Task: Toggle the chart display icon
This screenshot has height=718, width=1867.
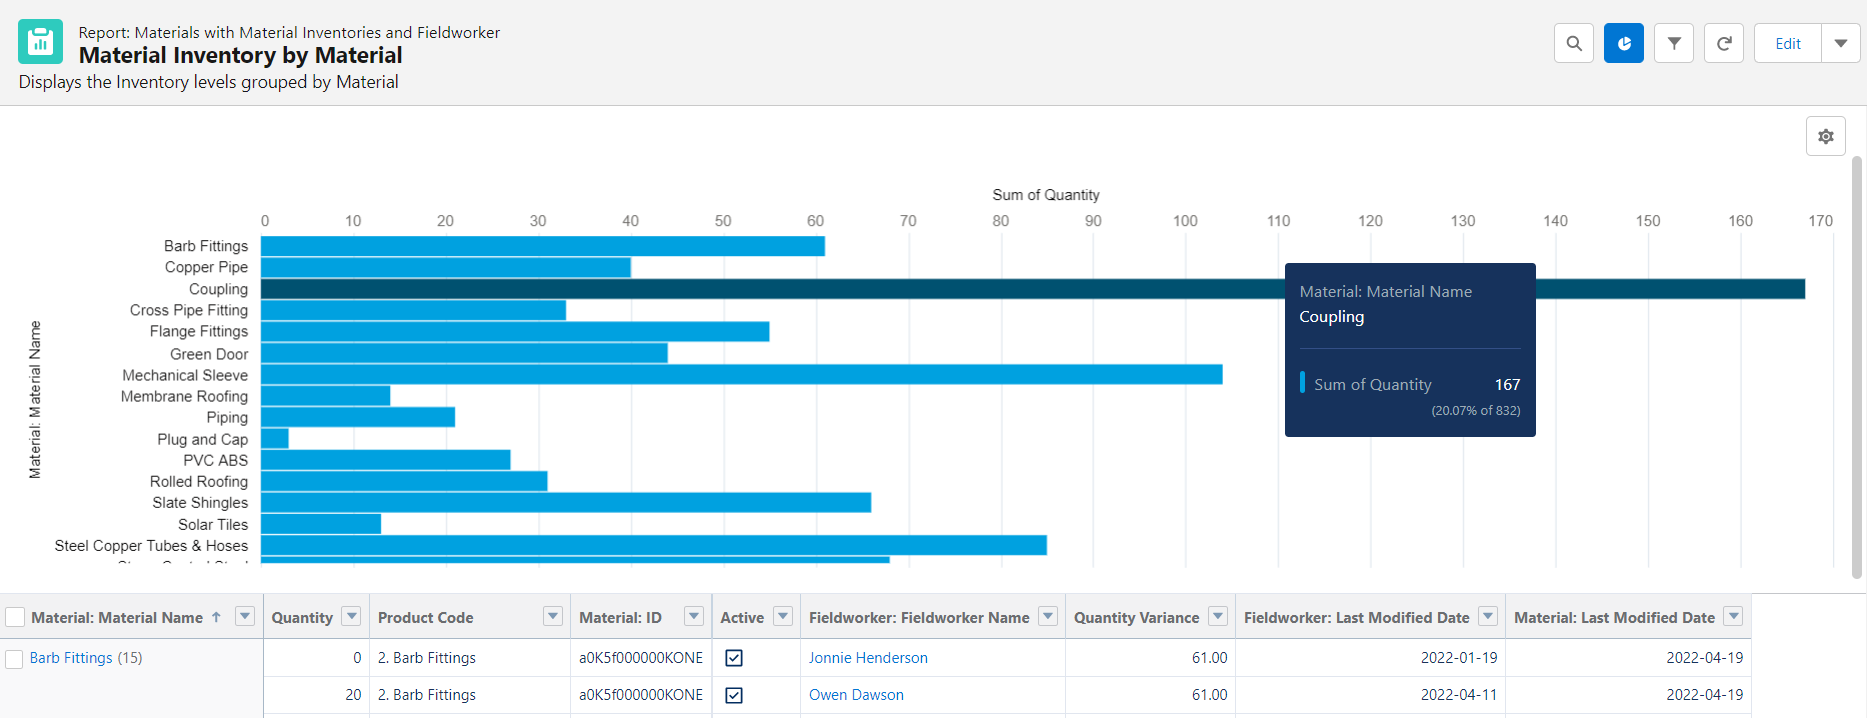Action: coord(1623,44)
